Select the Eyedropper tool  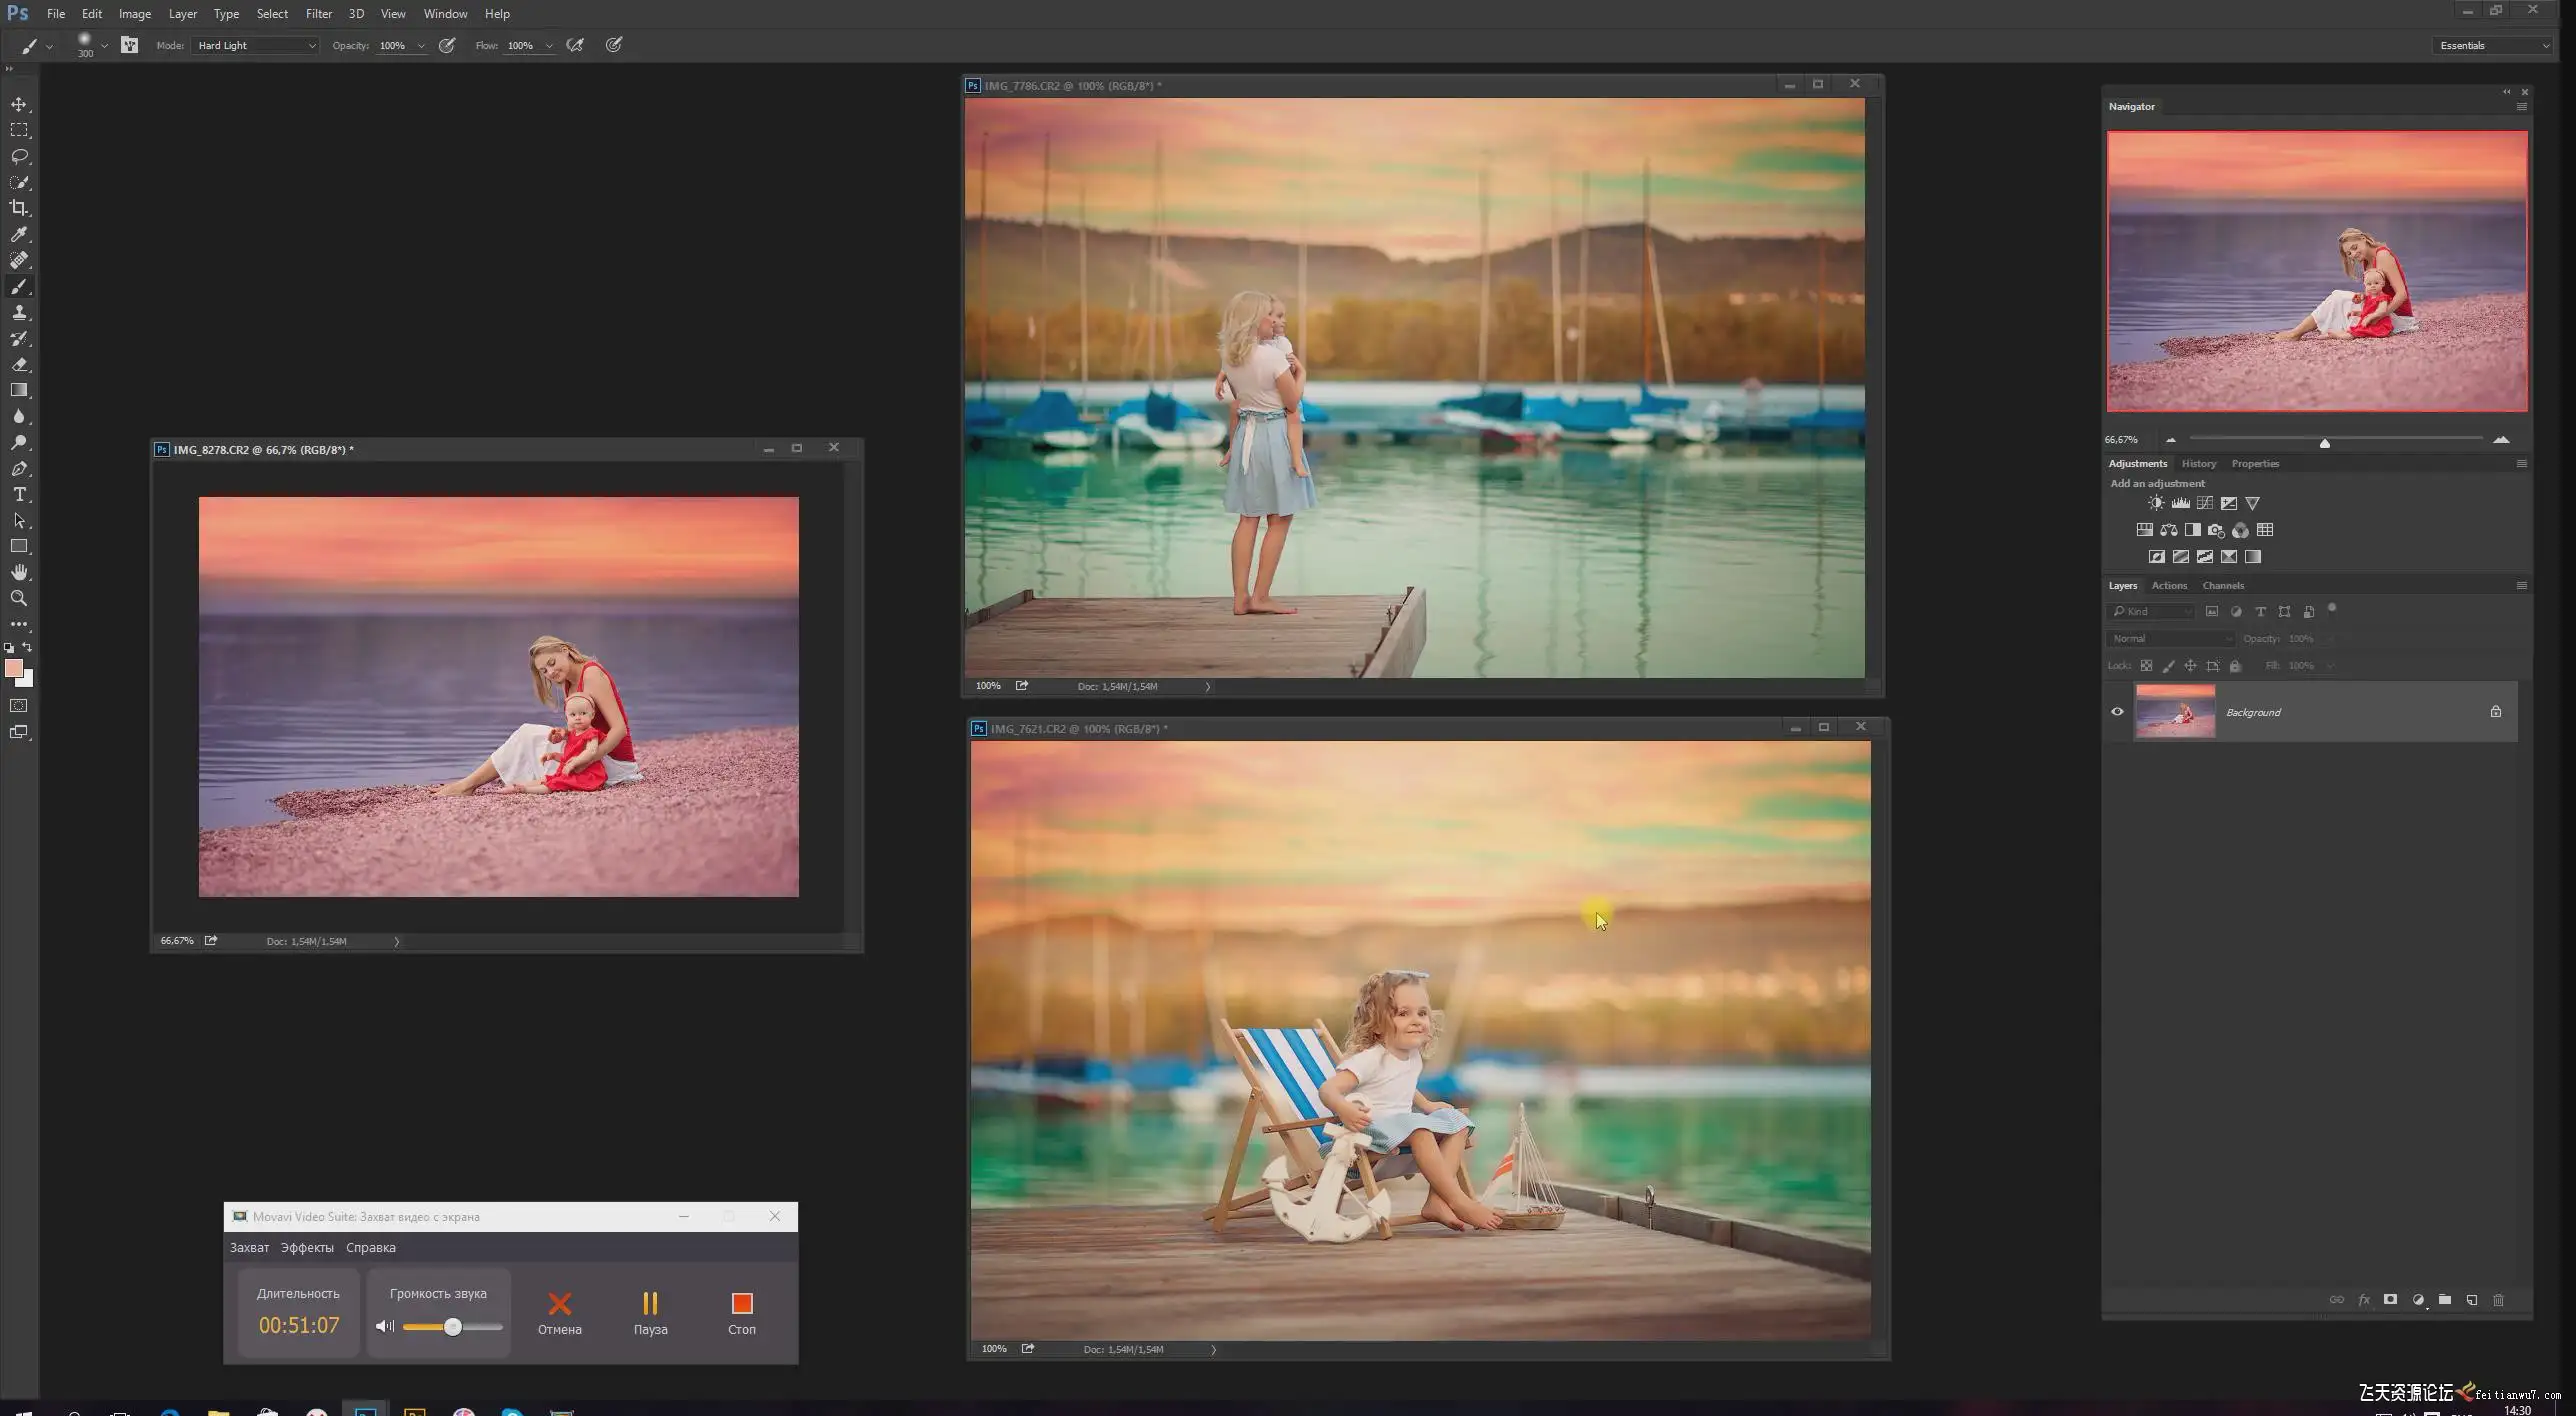[x=19, y=234]
